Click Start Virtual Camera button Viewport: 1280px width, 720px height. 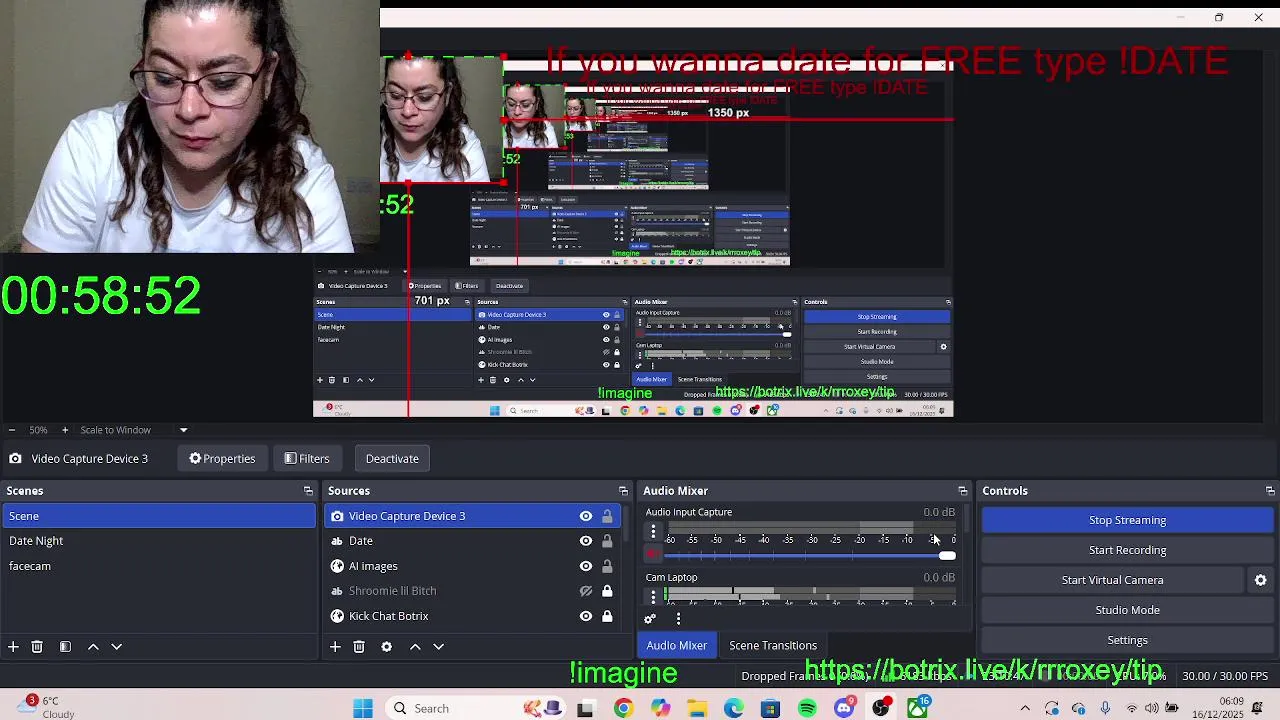pyautogui.click(x=1112, y=580)
